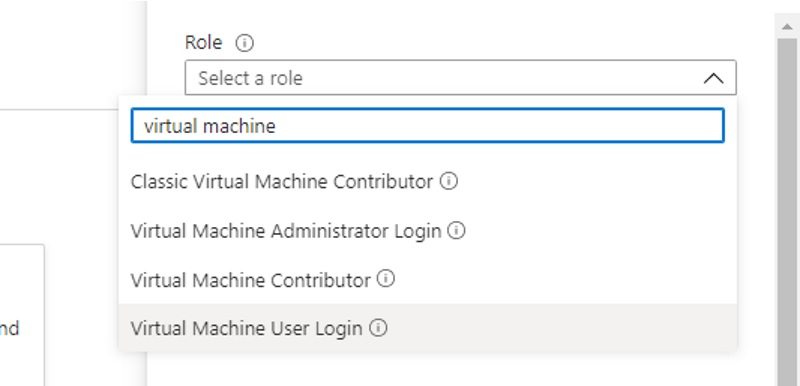
Task: Pick Virtual Machine Contributor role
Action: click(x=428, y=279)
